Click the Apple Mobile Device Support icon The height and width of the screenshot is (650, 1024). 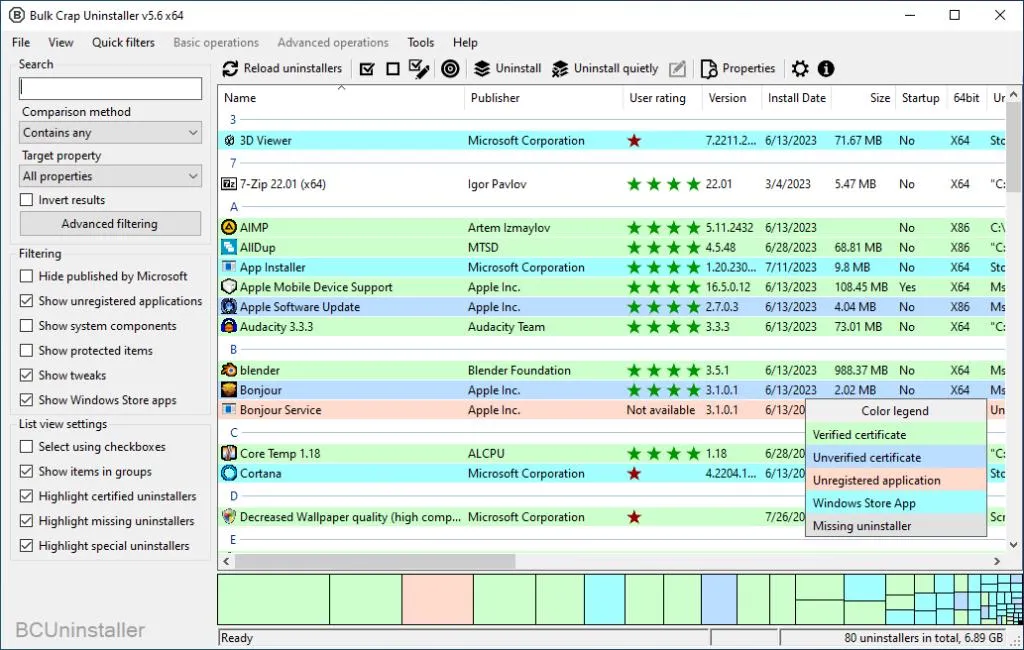pos(229,287)
